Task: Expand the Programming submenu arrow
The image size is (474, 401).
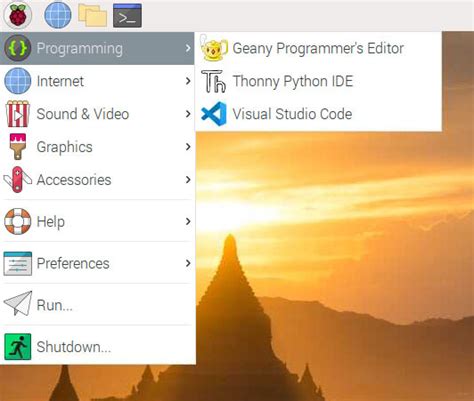Action: point(188,48)
